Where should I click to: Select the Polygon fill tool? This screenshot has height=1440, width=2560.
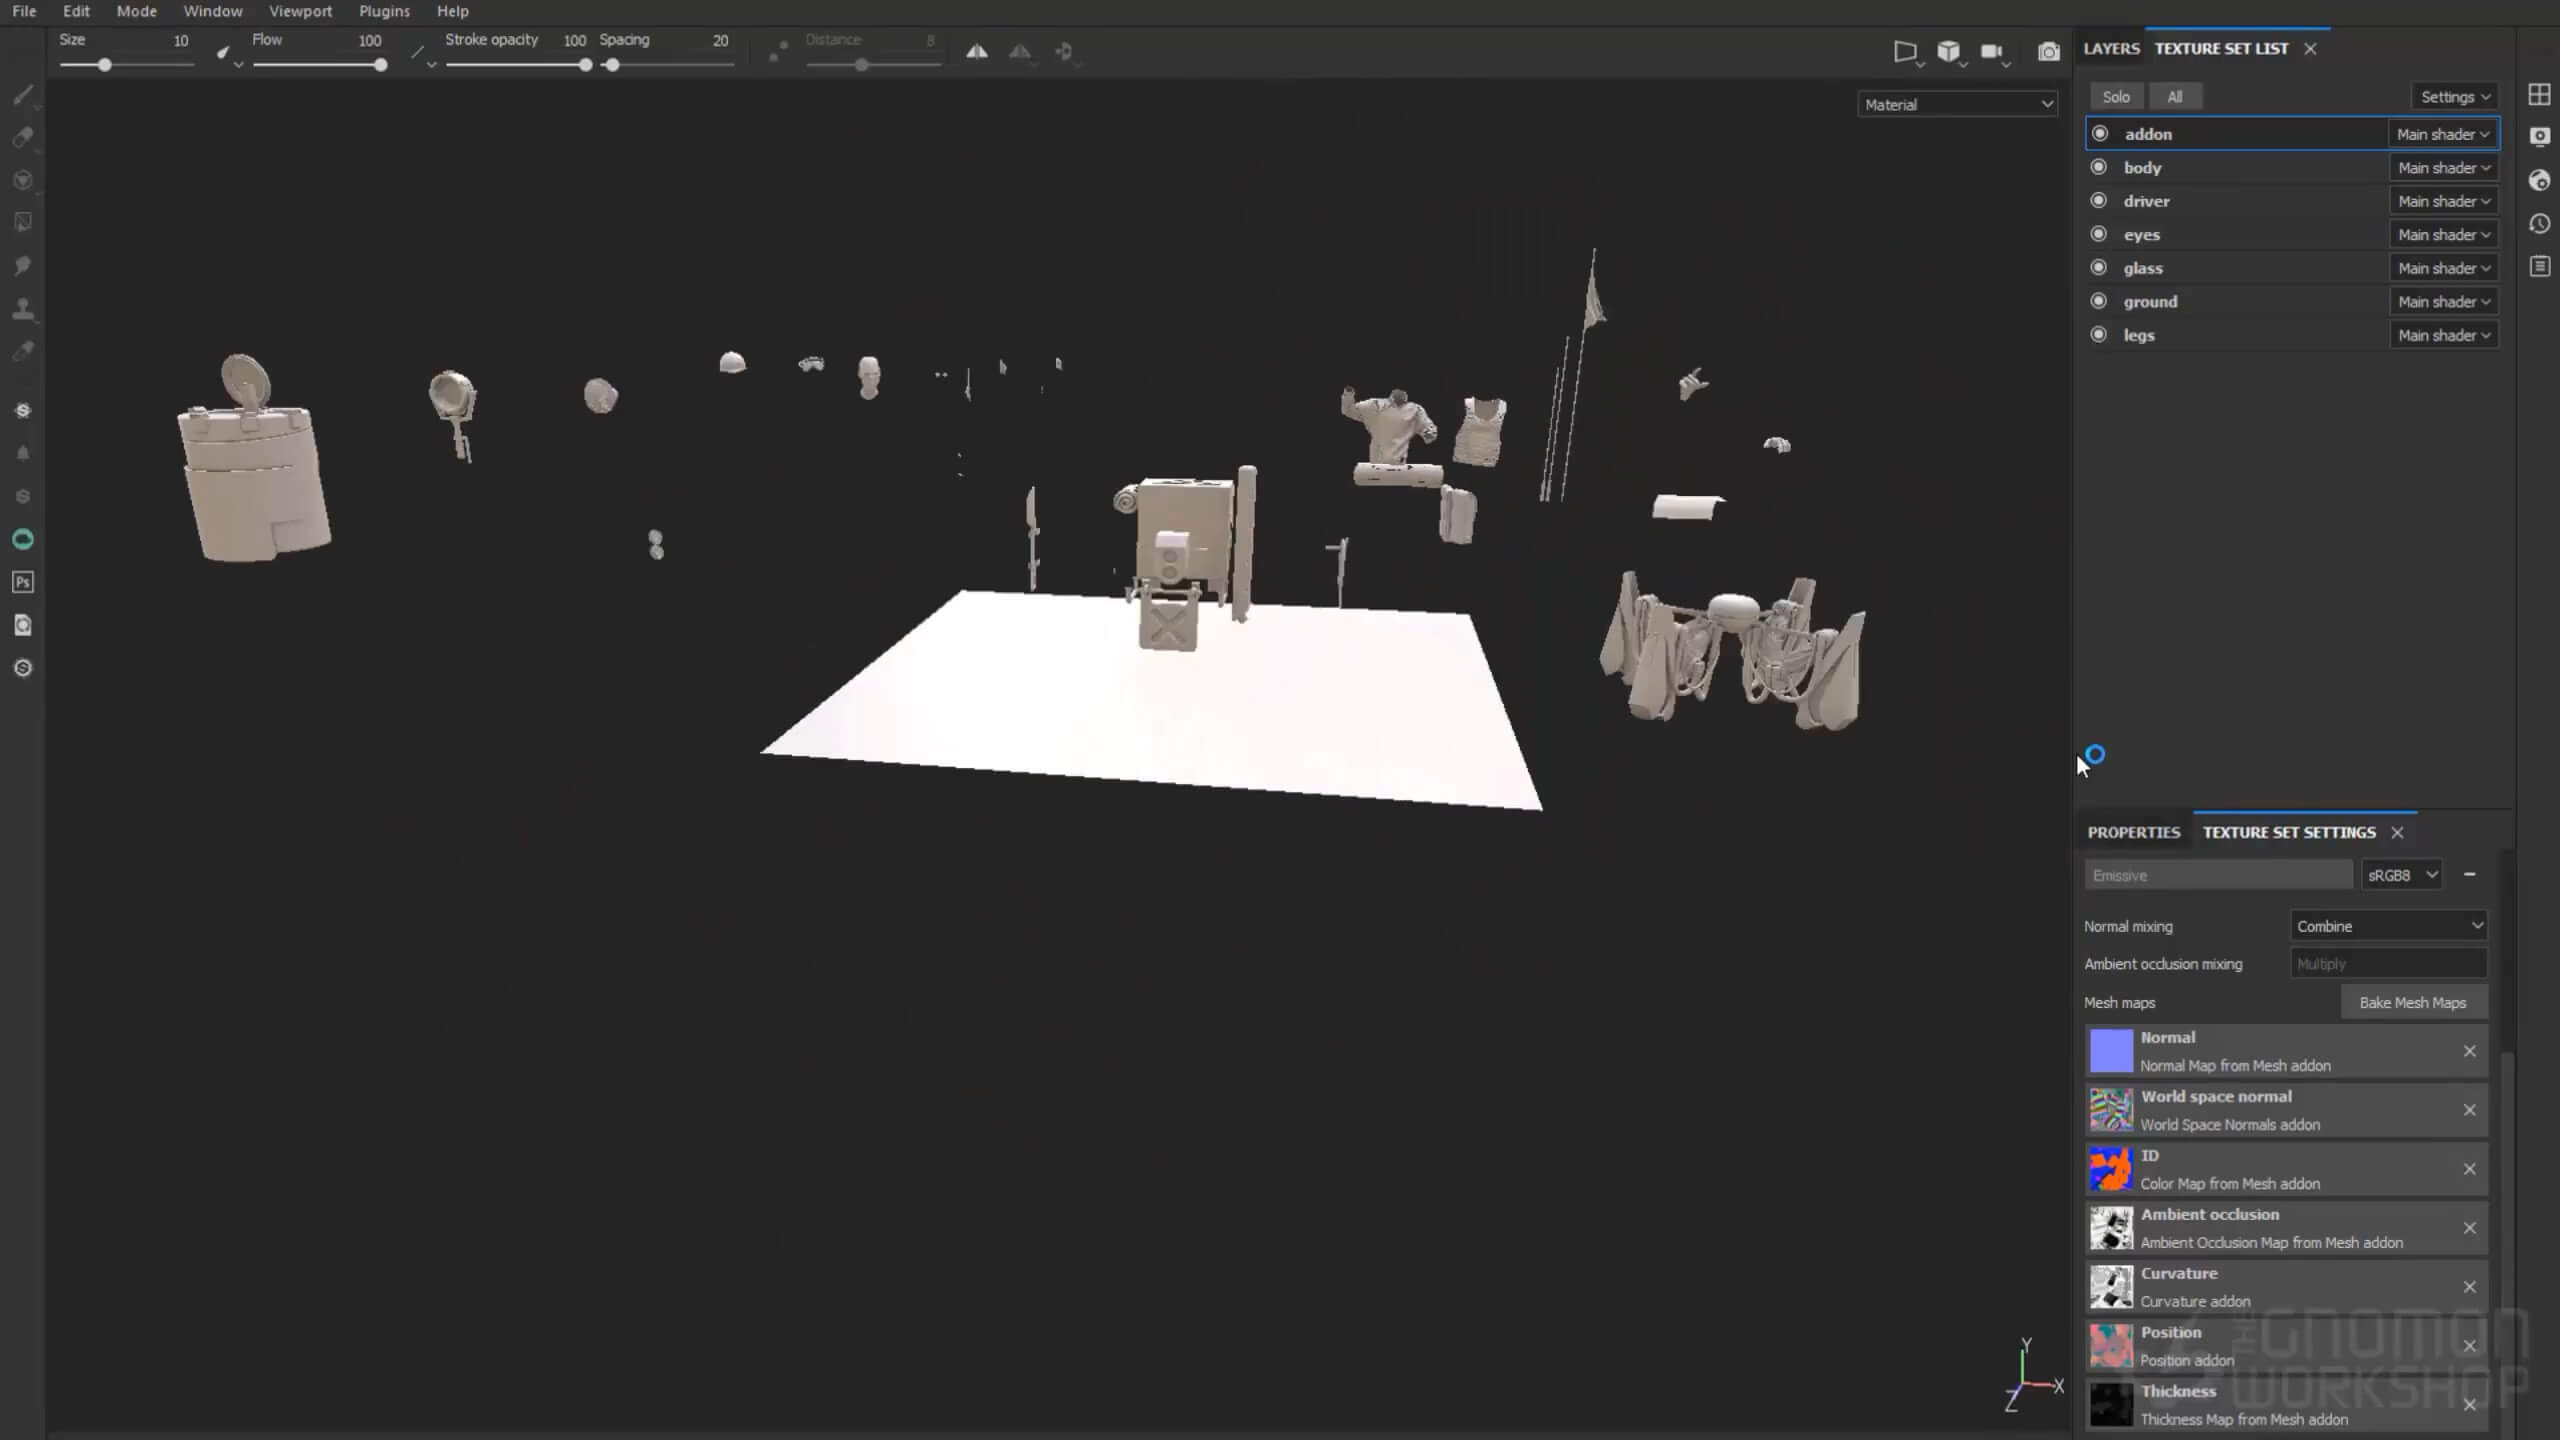pyautogui.click(x=22, y=223)
